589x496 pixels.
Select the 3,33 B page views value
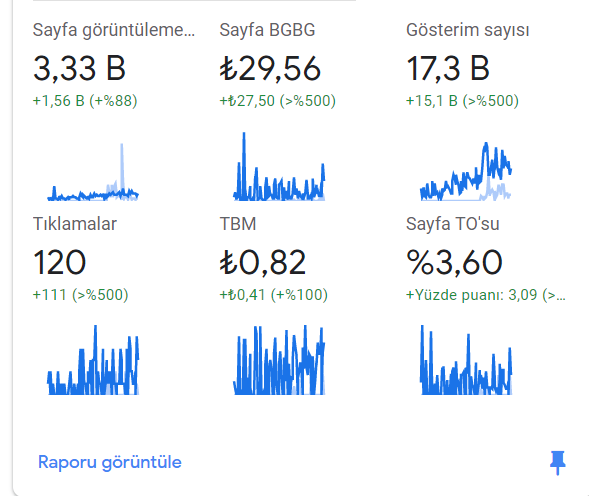click(79, 68)
